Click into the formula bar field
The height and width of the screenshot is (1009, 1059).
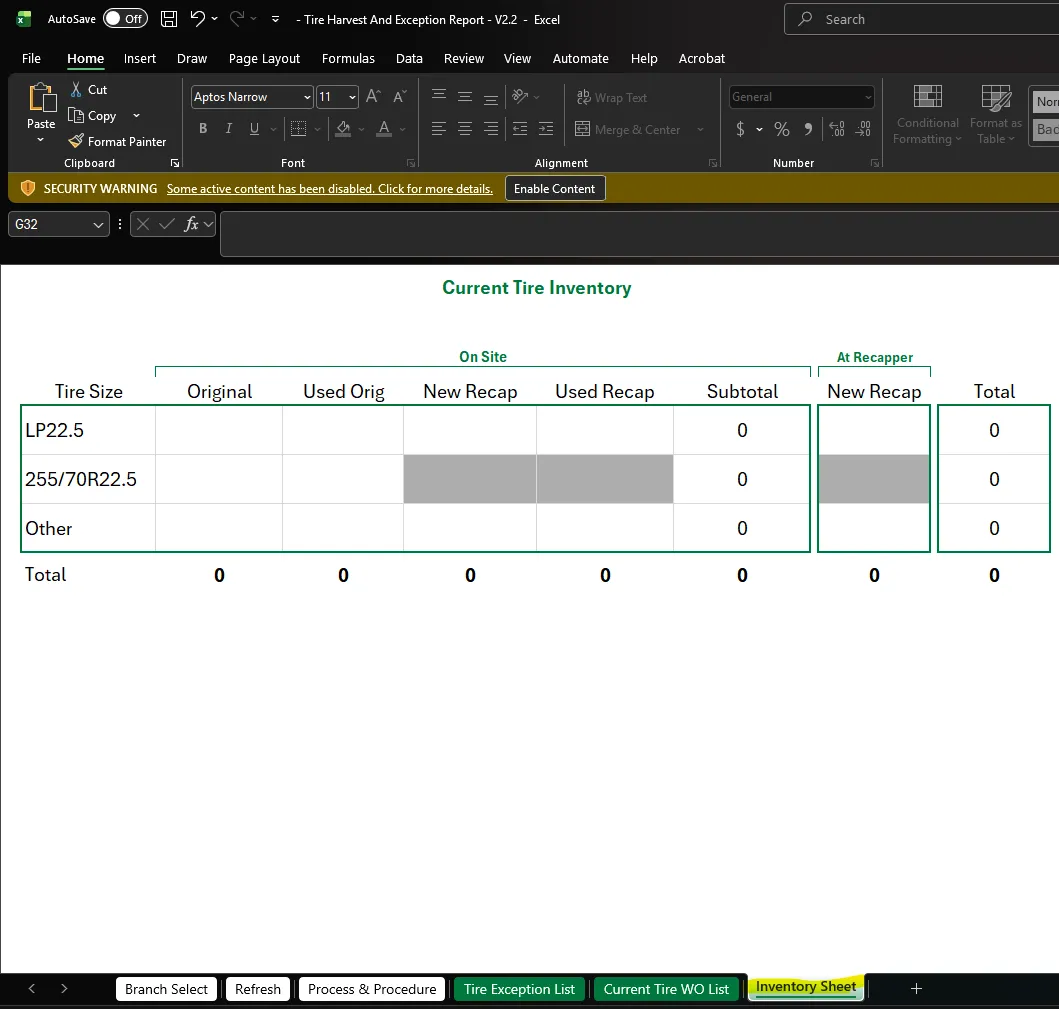click(639, 234)
